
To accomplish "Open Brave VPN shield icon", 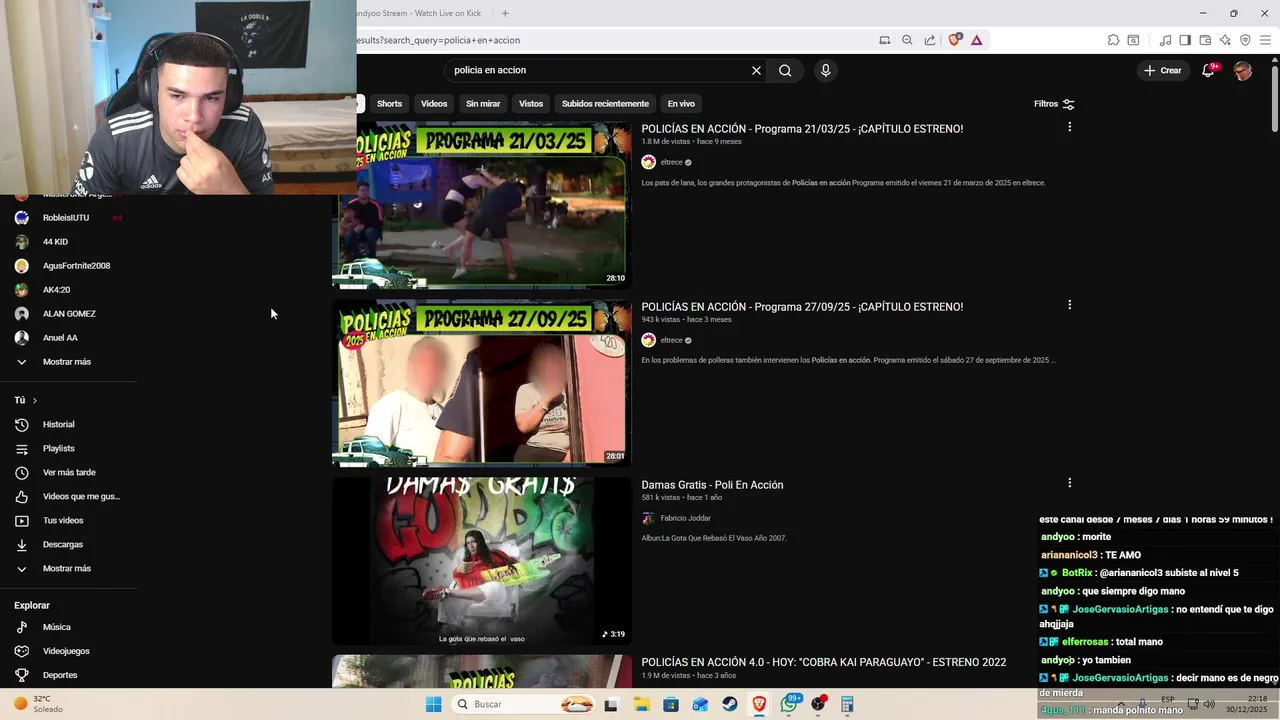I will [1245, 40].
